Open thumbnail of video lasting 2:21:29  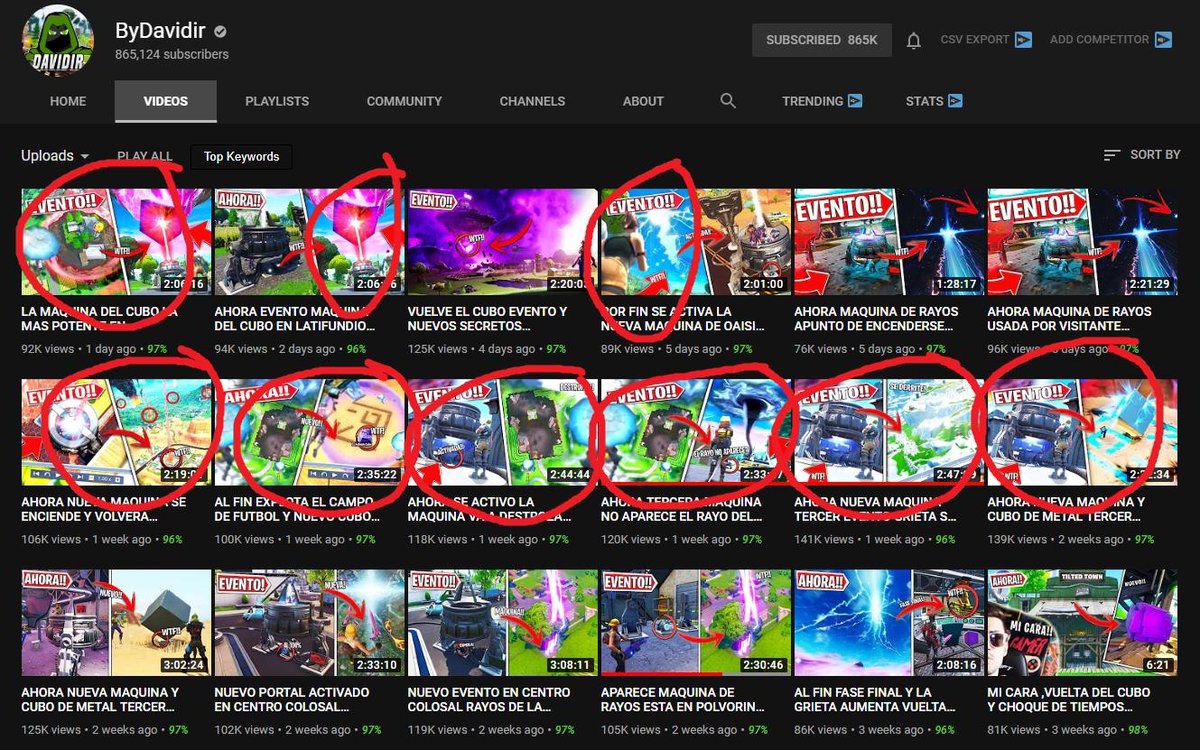coord(1081,242)
